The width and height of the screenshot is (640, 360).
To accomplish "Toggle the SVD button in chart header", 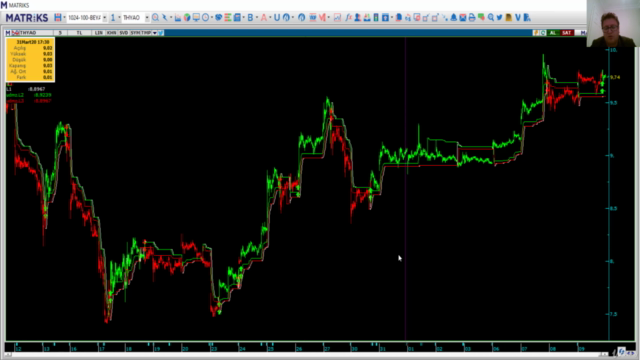I will (x=124, y=33).
